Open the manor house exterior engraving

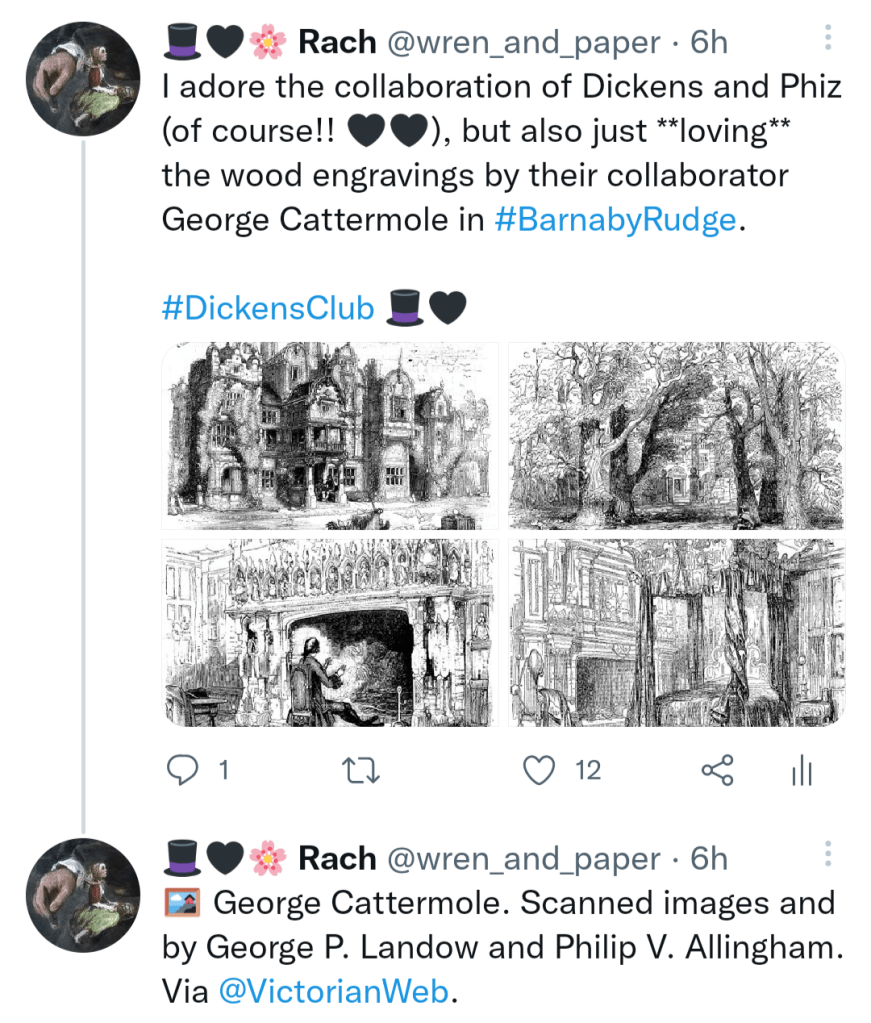(330, 436)
